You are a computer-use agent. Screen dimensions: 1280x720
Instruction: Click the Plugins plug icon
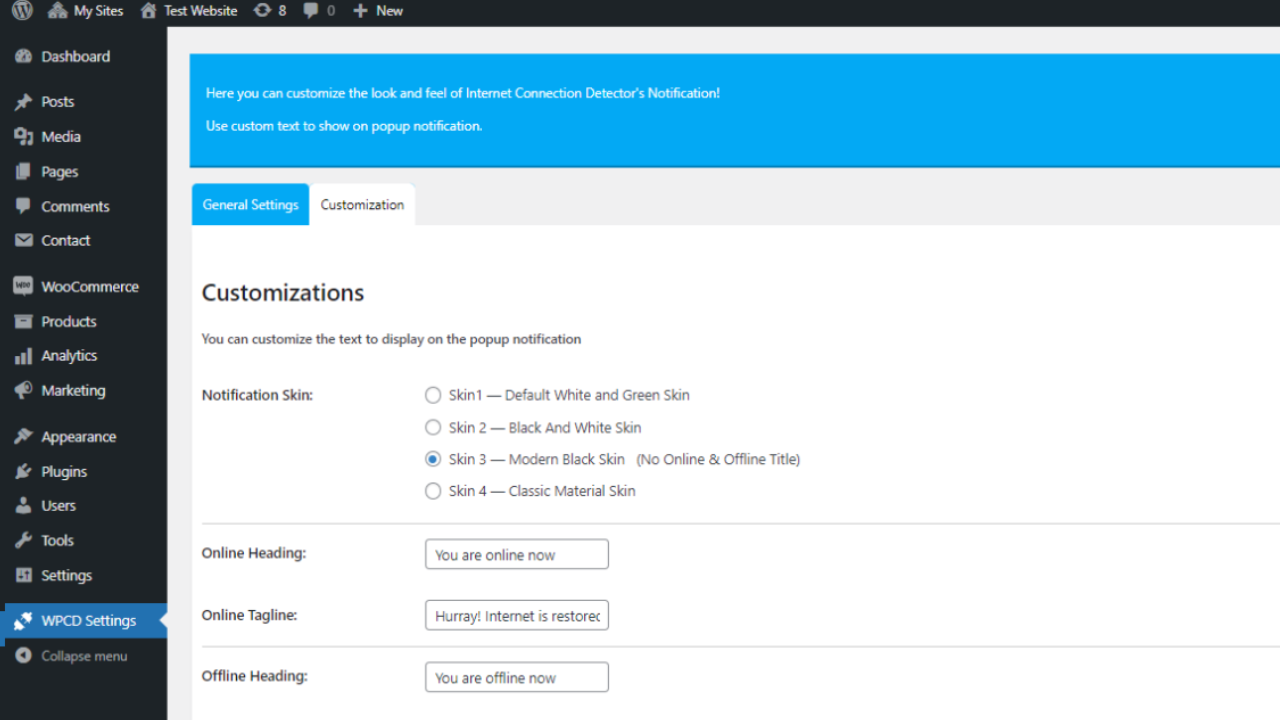[24, 472]
